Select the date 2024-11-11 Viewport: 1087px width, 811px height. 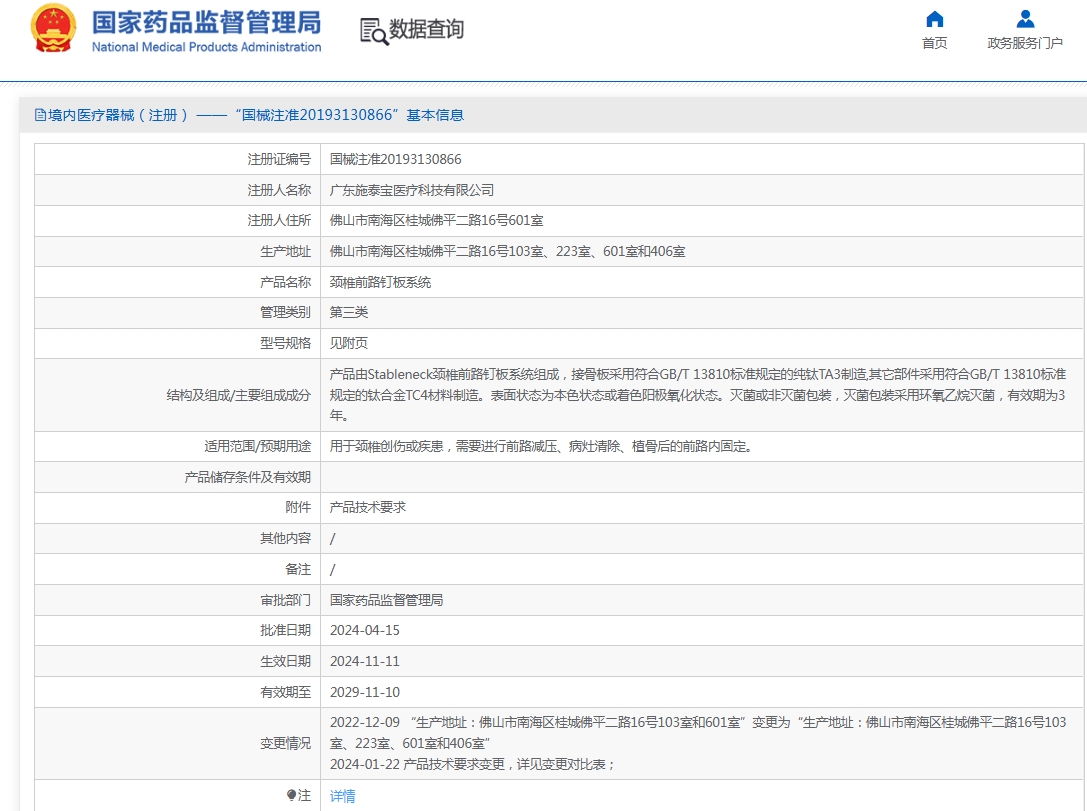365,661
